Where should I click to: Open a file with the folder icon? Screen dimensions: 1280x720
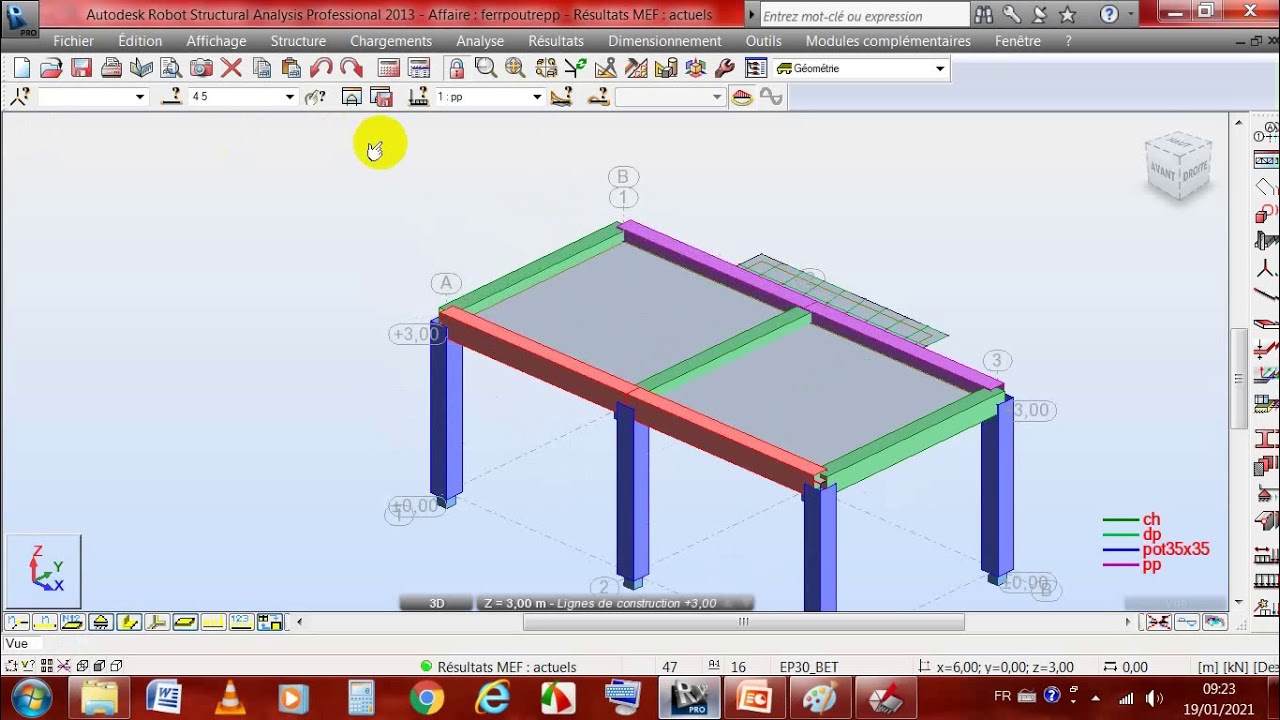[x=51, y=68]
